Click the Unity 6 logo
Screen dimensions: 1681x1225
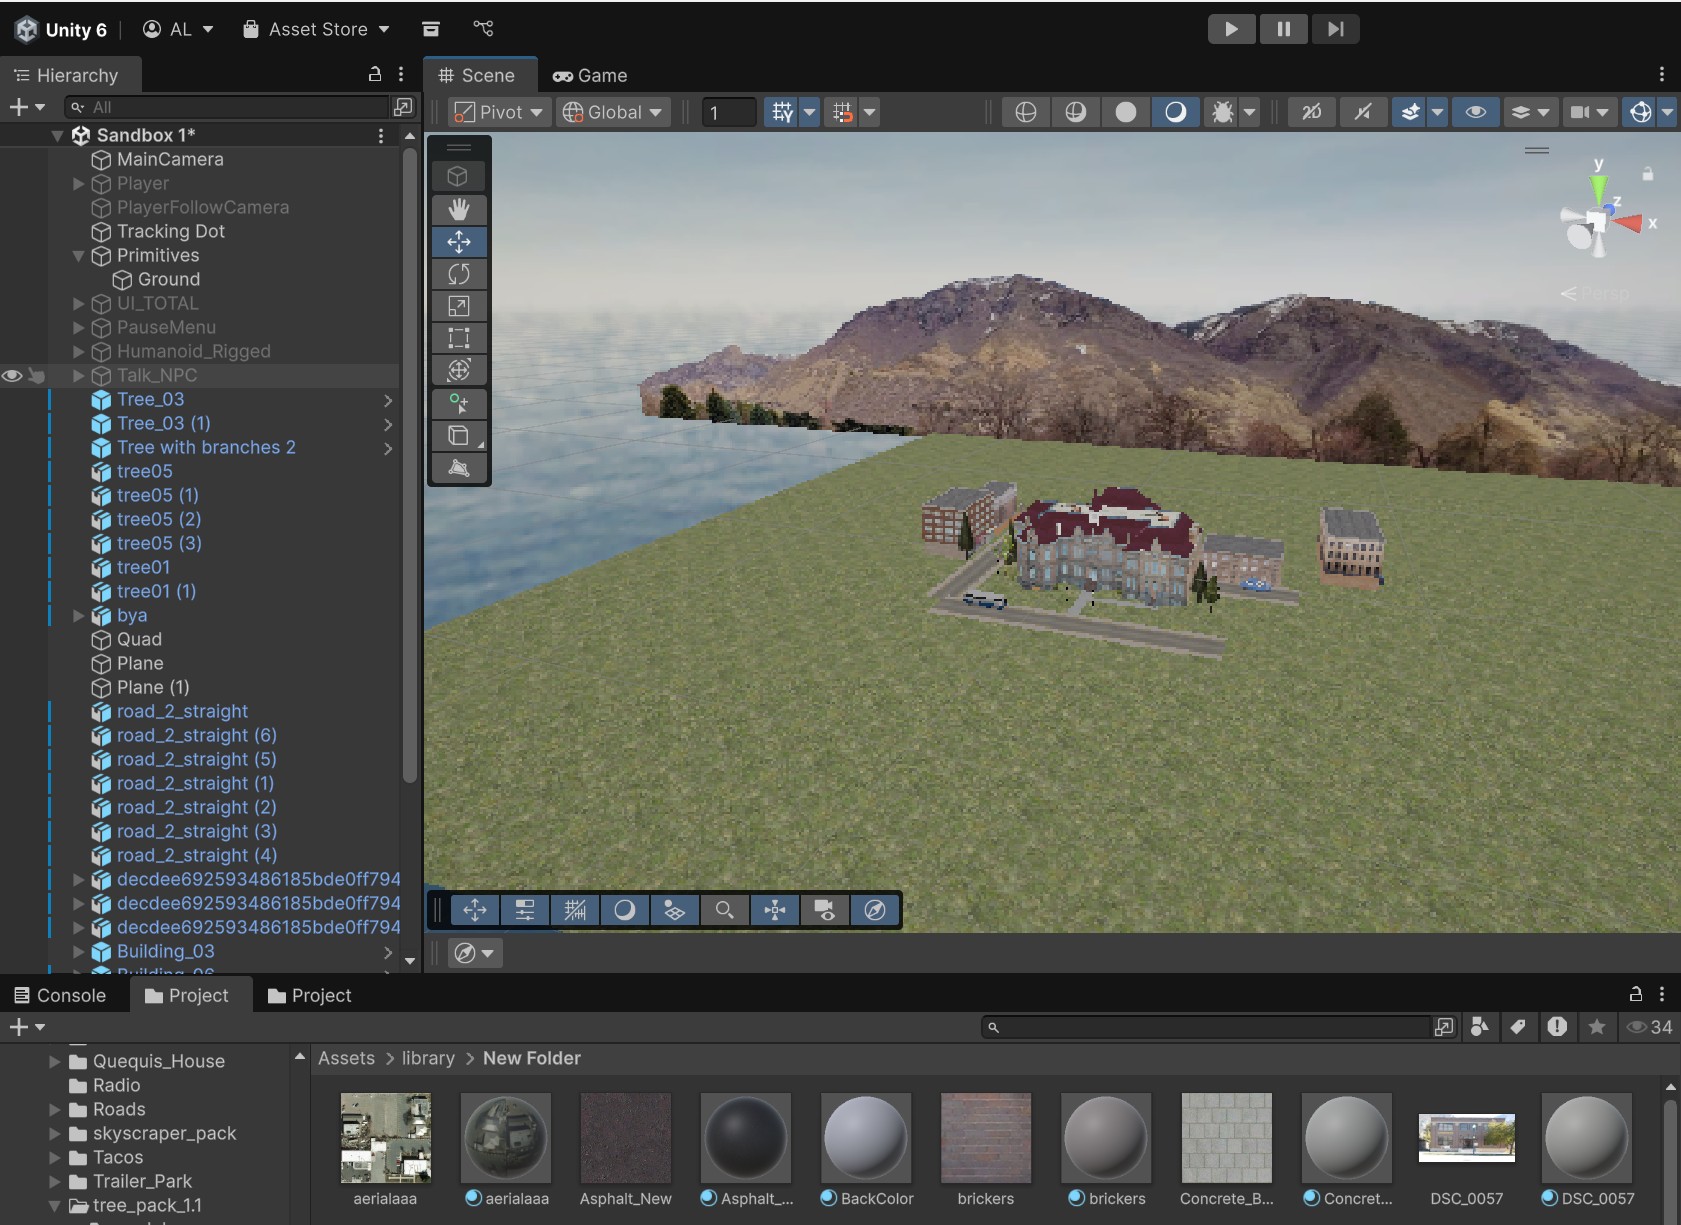tap(26, 29)
